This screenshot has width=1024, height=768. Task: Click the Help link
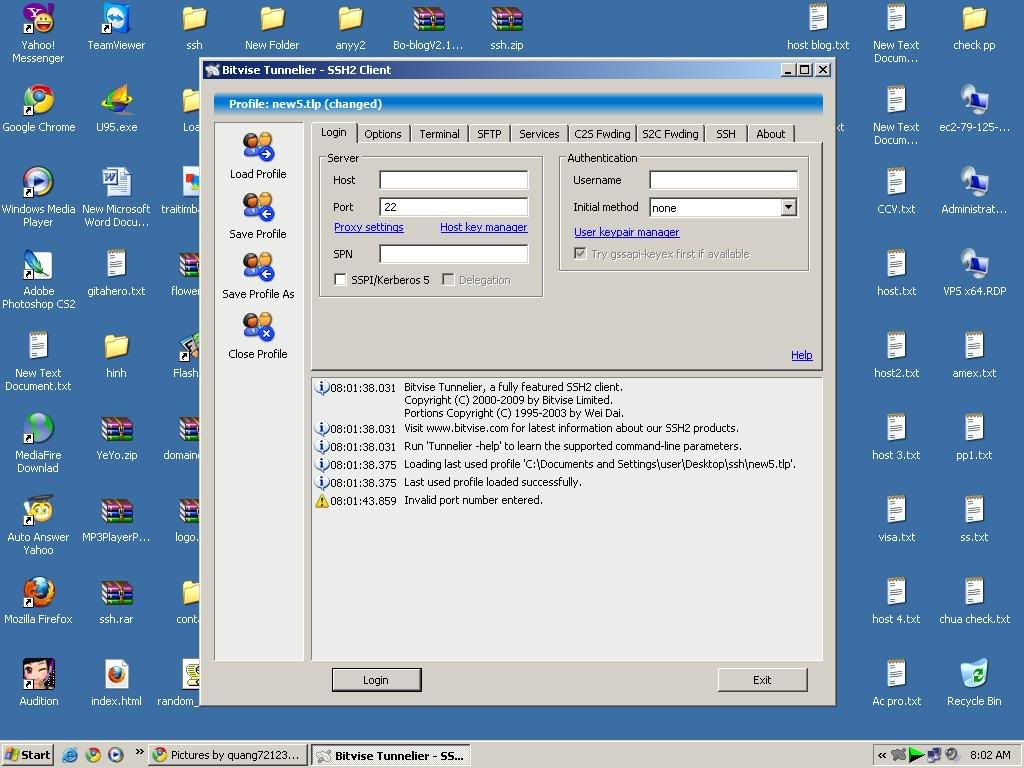(801, 355)
